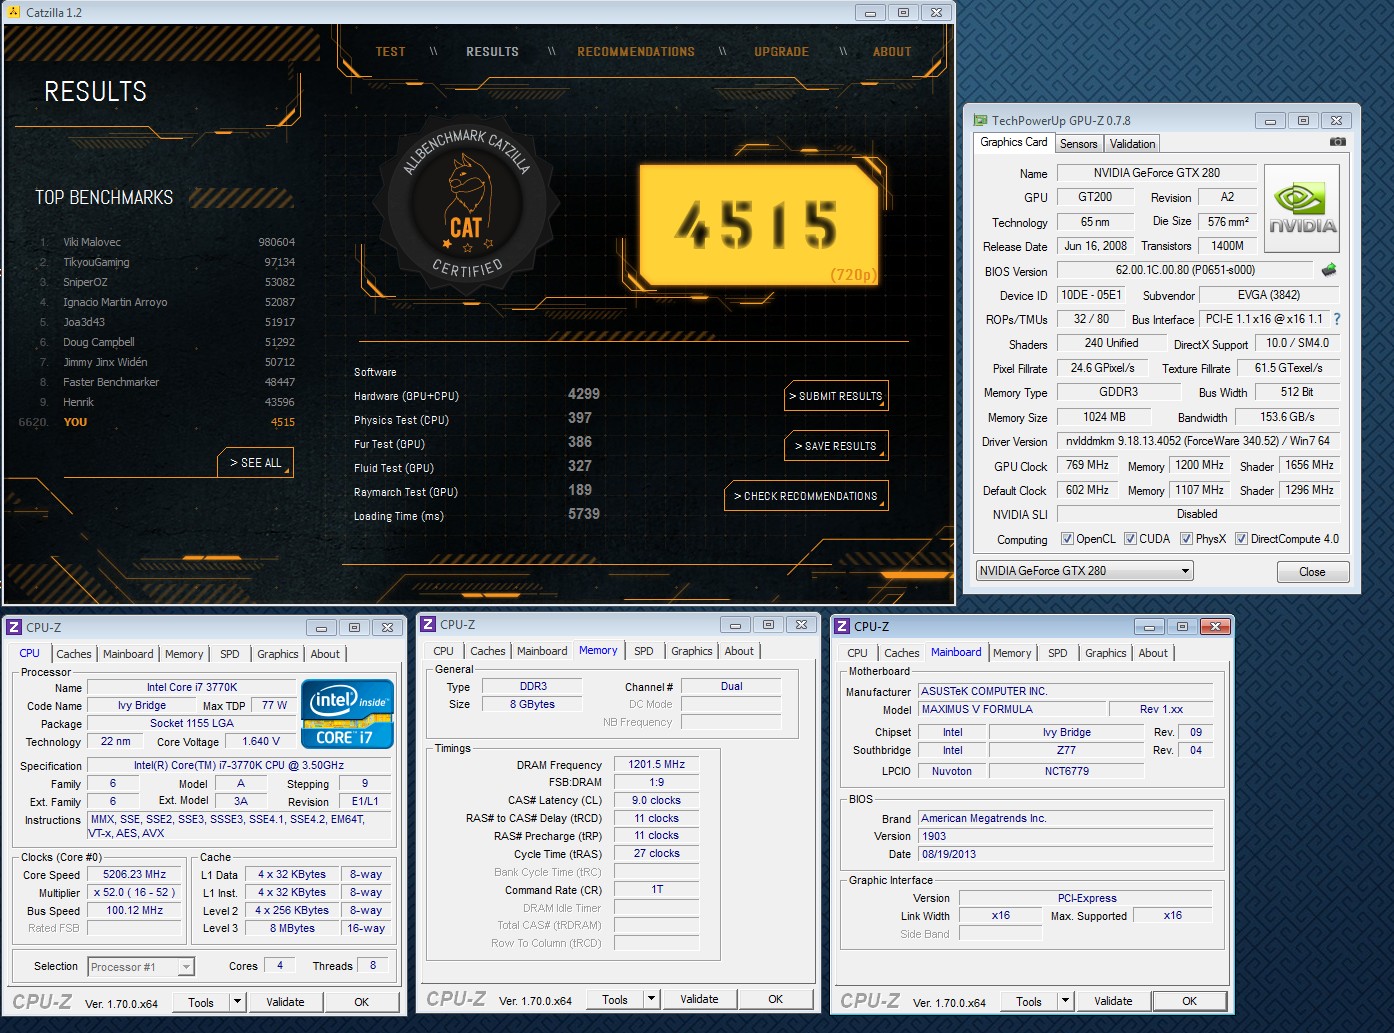The height and width of the screenshot is (1033, 1394).
Task: Toggle the DirectCompute 4.0 checkbox
Action: [x=1241, y=539]
